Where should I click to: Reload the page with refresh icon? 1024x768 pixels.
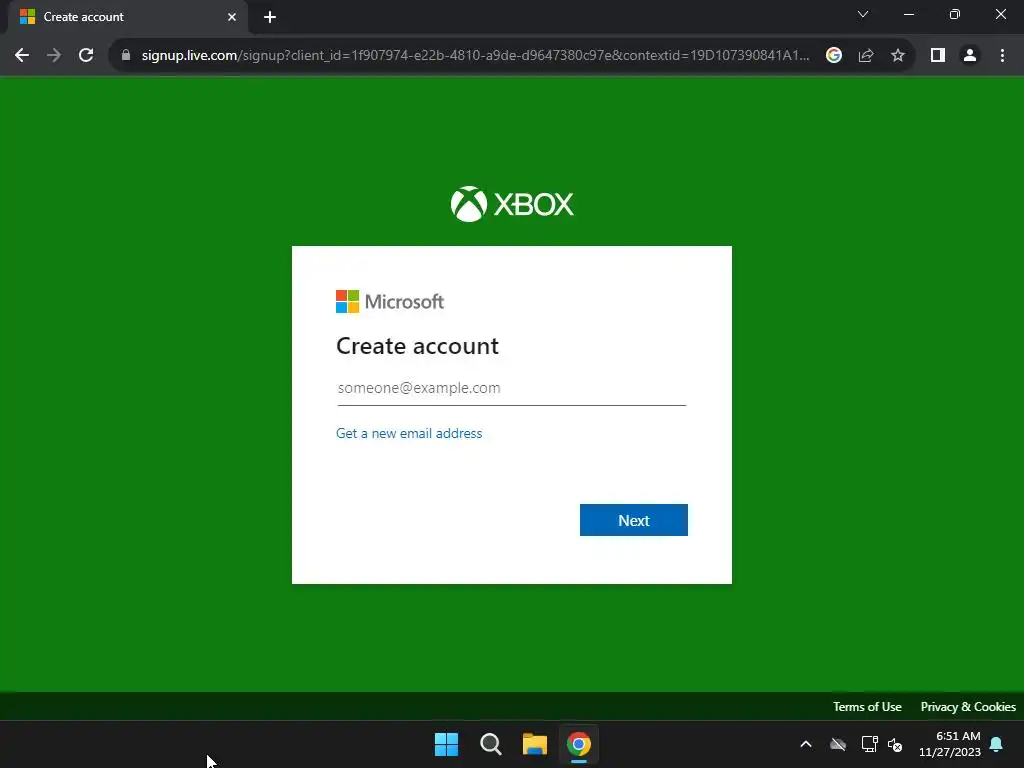[x=86, y=56]
